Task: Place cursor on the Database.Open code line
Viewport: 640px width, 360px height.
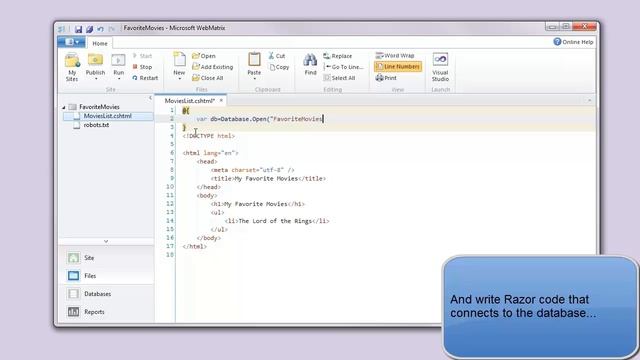Action: 260,119
